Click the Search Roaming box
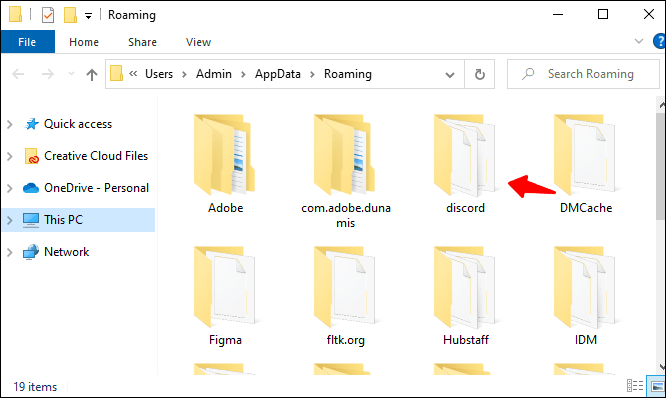The image size is (666, 398). (583, 74)
